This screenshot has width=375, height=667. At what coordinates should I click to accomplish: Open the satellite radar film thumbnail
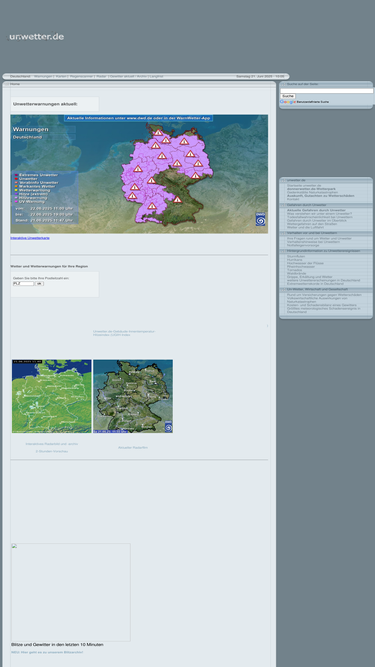[x=133, y=396]
